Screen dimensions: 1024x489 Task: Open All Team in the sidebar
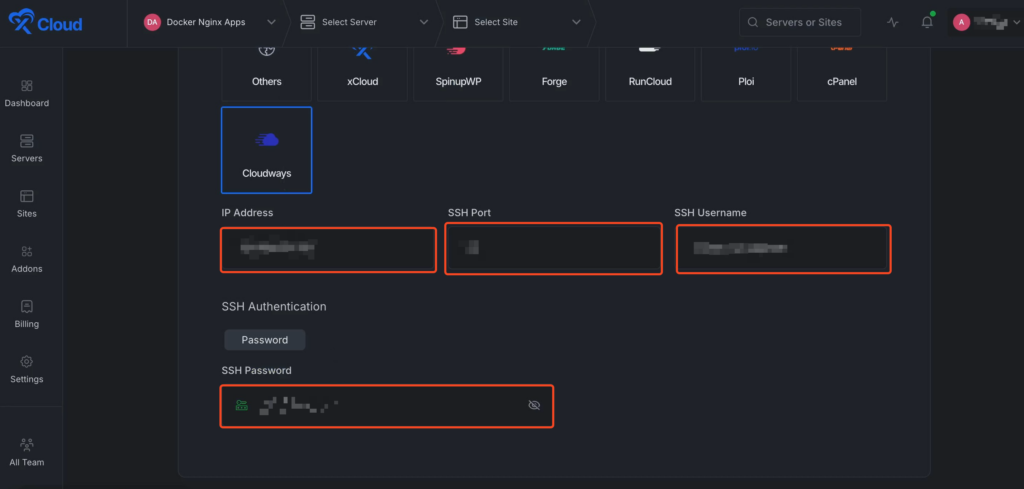[27, 452]
